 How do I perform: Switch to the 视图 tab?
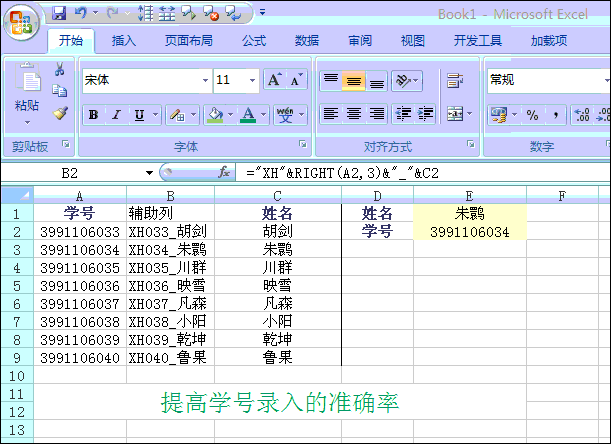[413, 41]
